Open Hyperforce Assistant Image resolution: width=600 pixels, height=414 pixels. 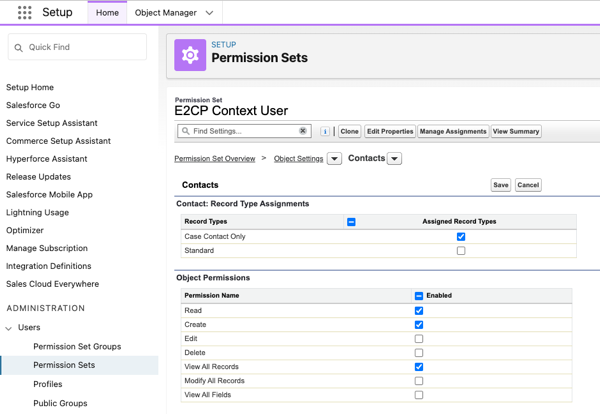(x=47, y=159)
